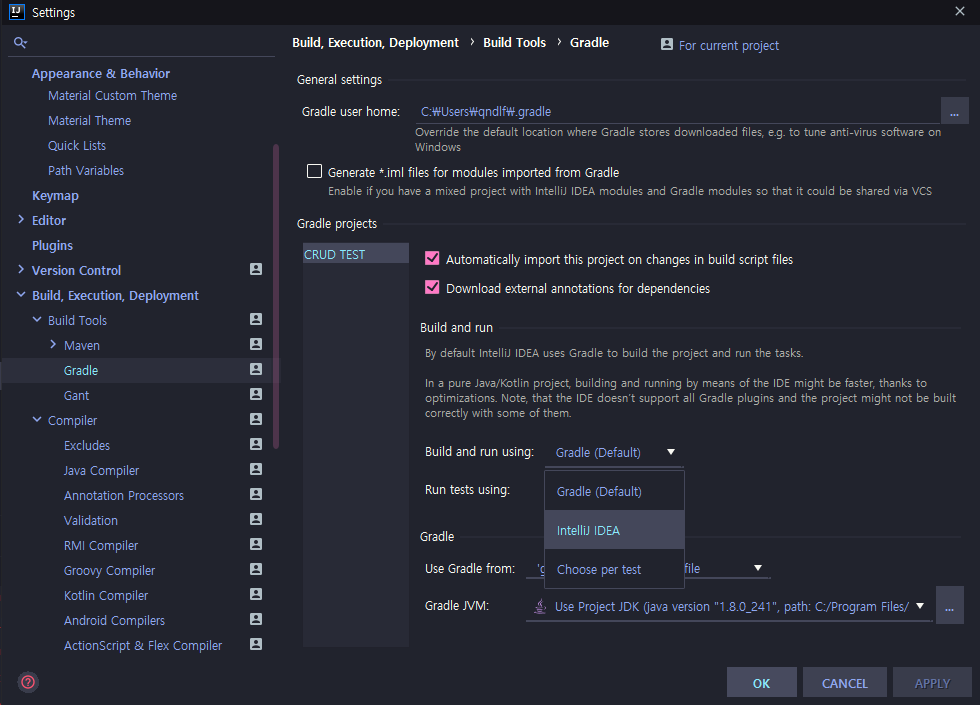Click project-level icon beside Gant
The image size is (980, 705).
(256, 394)
